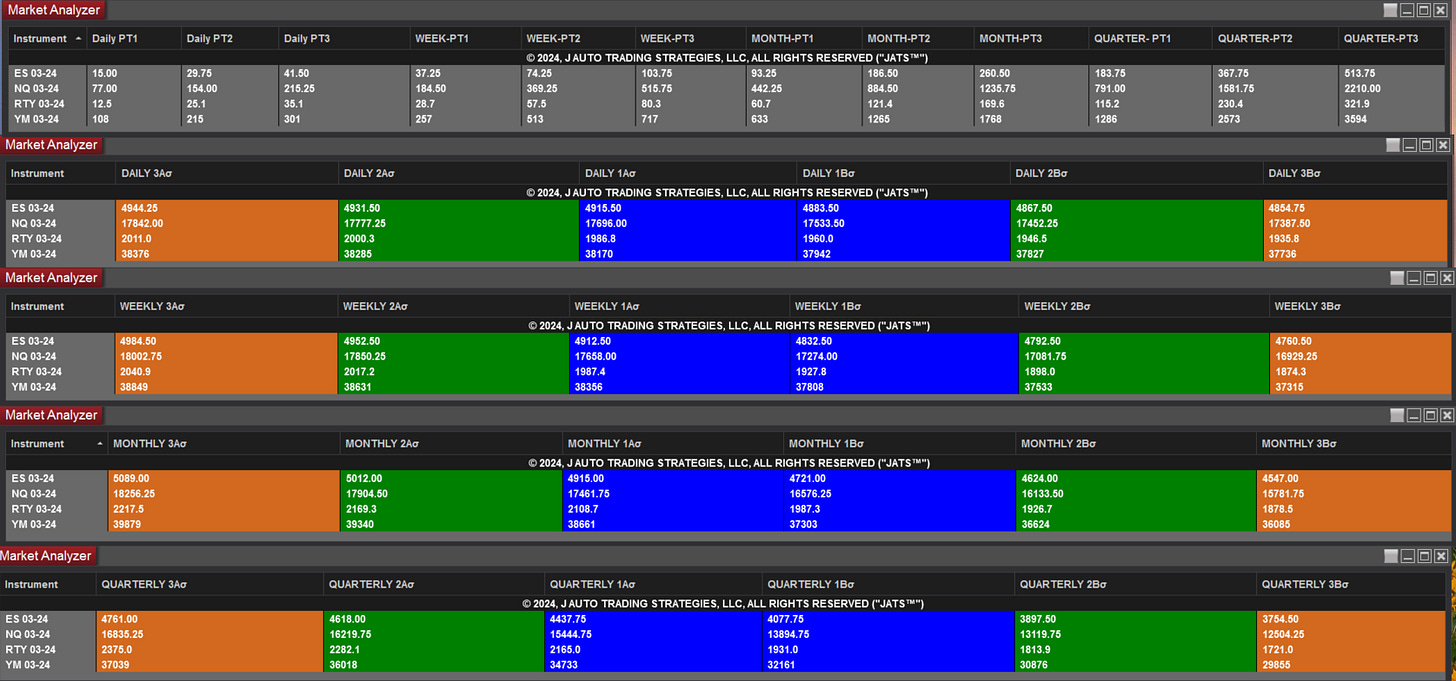Click the gray link square in the WEEKLY 3Aσ window
This screenshot has height=681, width=1456.
click(x=1395, y=278)
